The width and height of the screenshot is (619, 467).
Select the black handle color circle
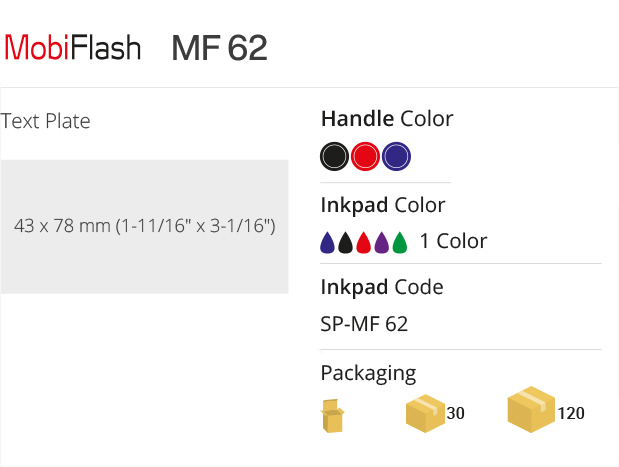click(x=334, y=156)
